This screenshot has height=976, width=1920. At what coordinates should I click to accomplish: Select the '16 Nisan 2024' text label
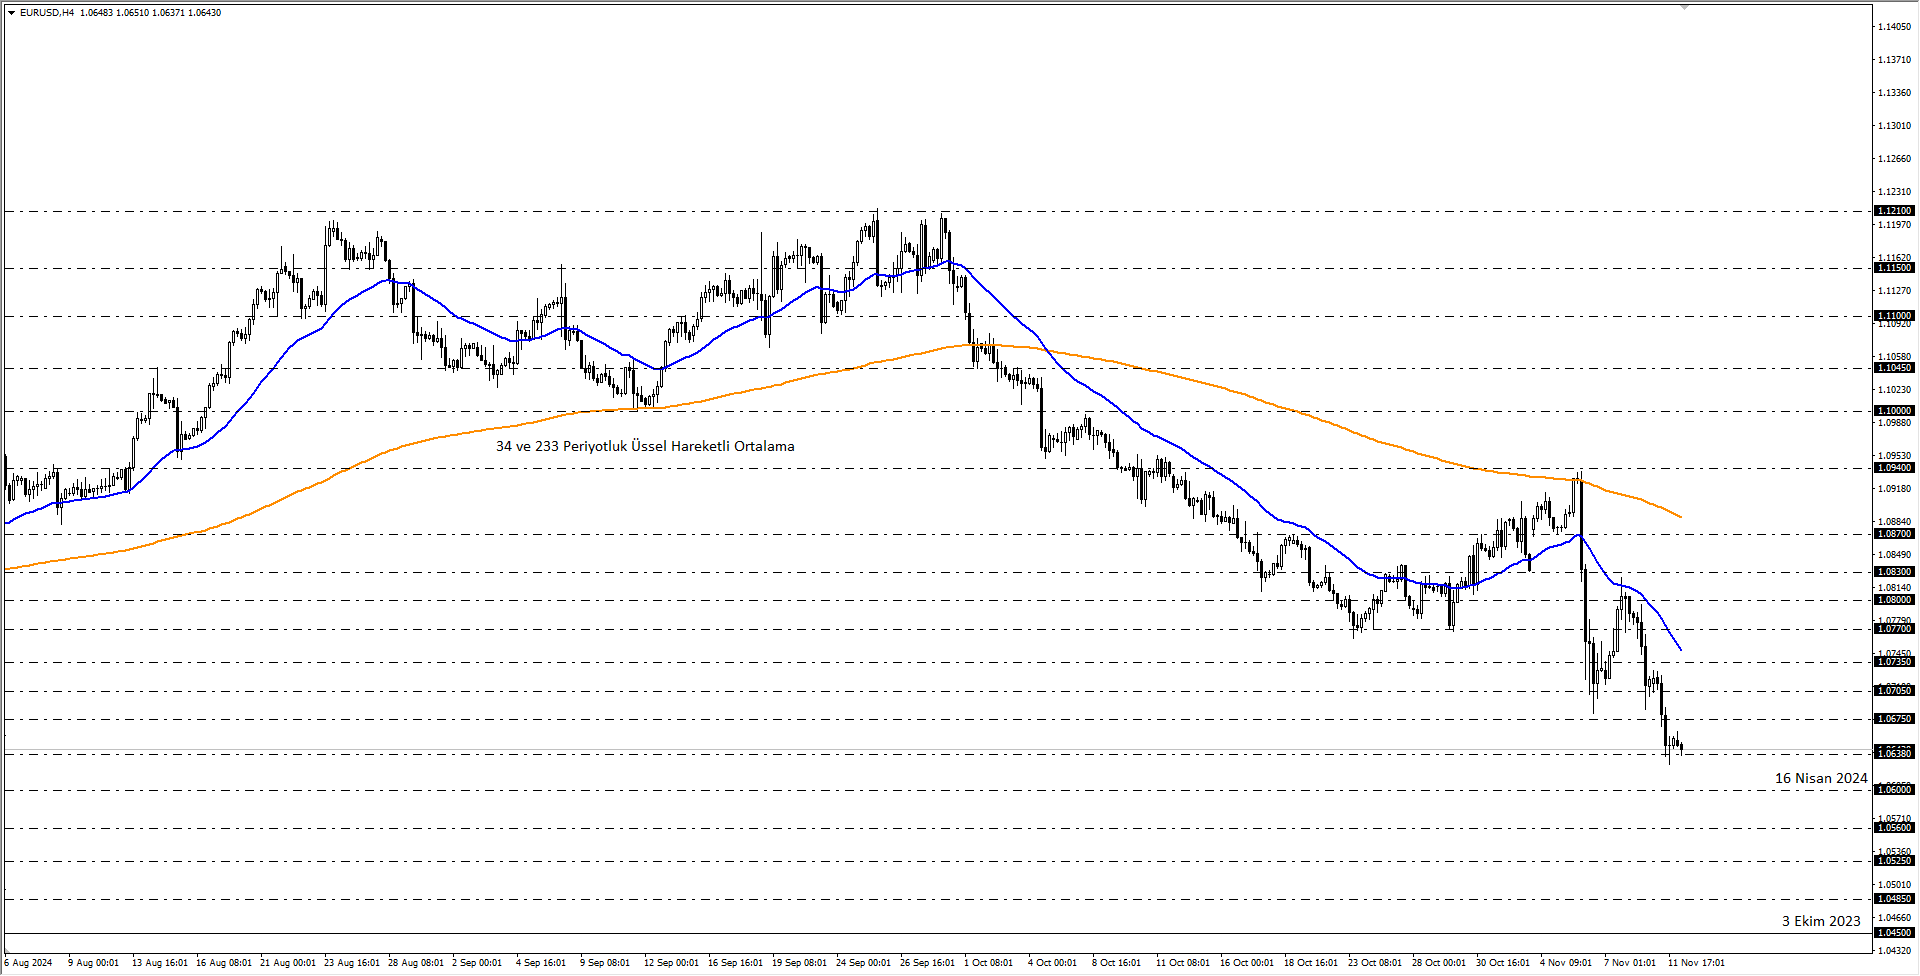[x=1821, y=778]
